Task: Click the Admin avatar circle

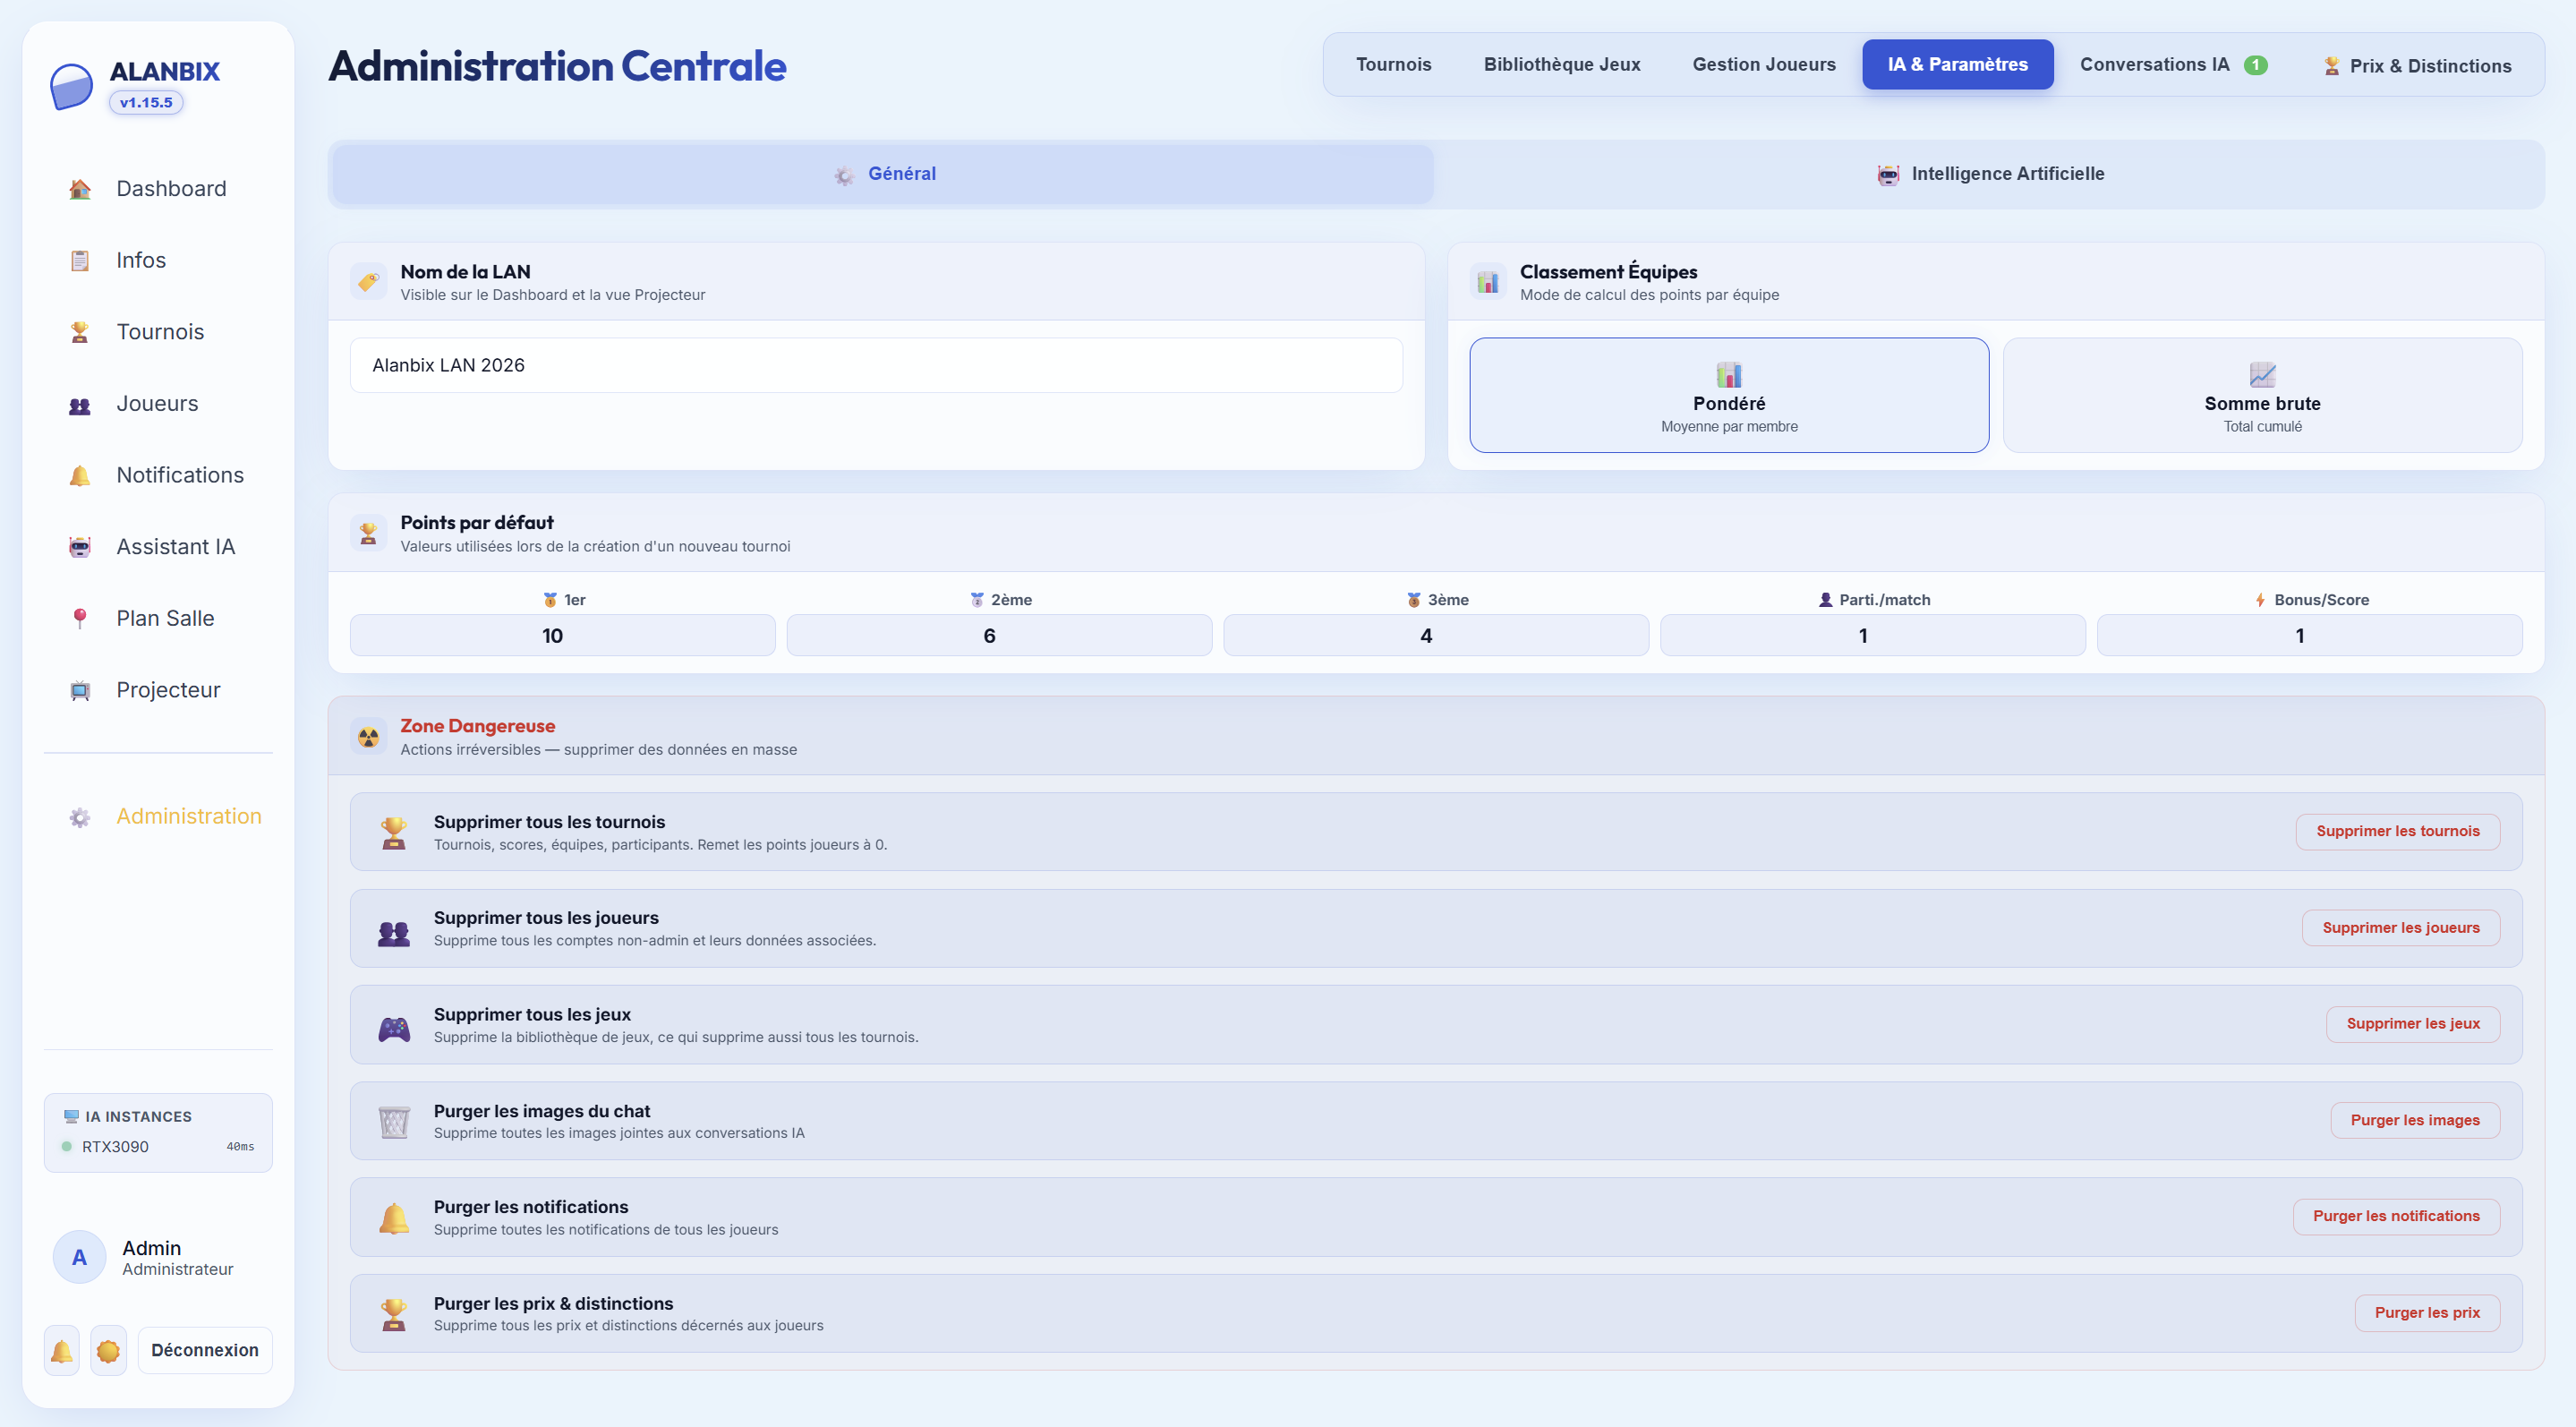Action: (x=79, y=1257)
